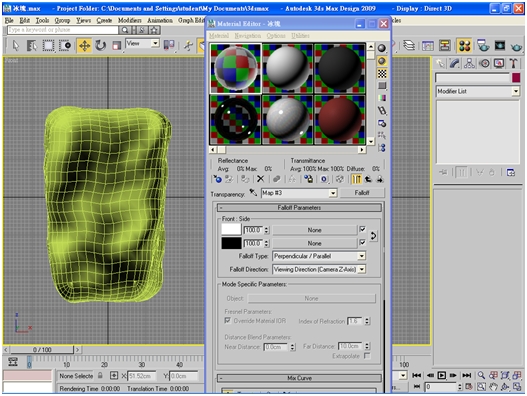Screen dimensions: 527x396
Task: Toggle Show End Result button
Action: (356, 179)
